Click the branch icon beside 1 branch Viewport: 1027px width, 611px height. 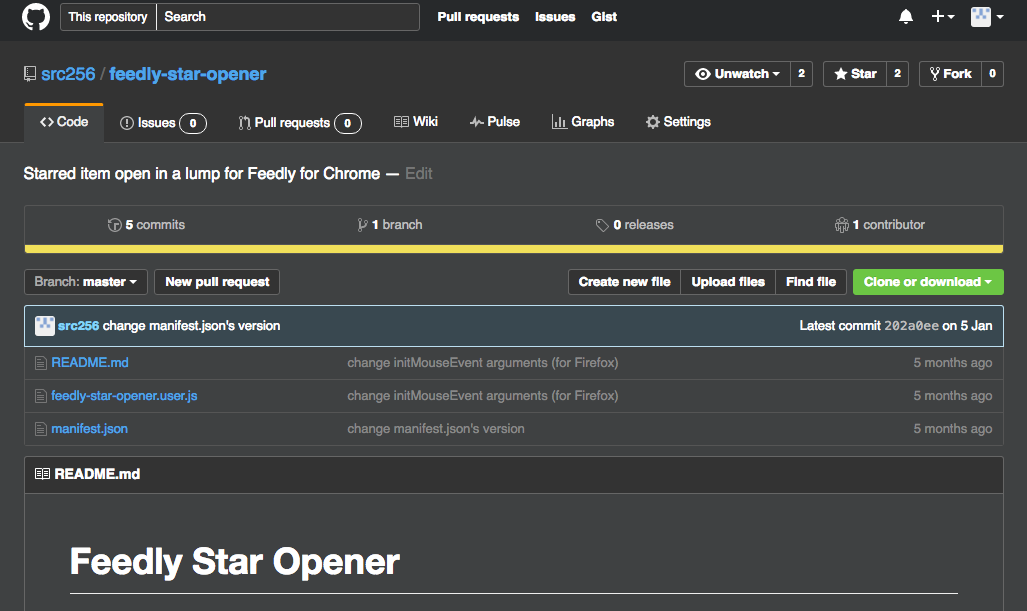point(362,225)
